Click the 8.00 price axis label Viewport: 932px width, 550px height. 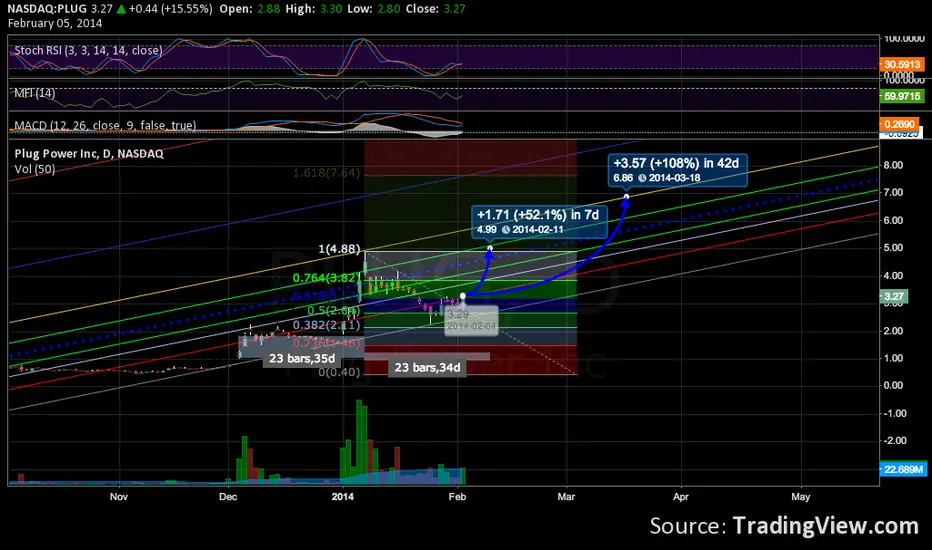[x=893, y=165]
